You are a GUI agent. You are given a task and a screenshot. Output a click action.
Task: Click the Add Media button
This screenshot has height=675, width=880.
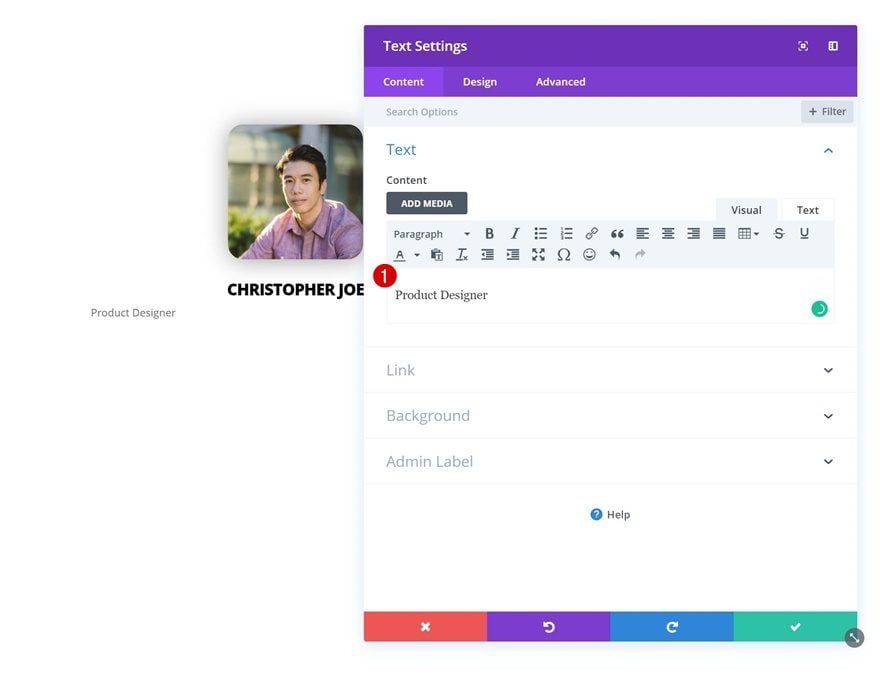point(427,203)
